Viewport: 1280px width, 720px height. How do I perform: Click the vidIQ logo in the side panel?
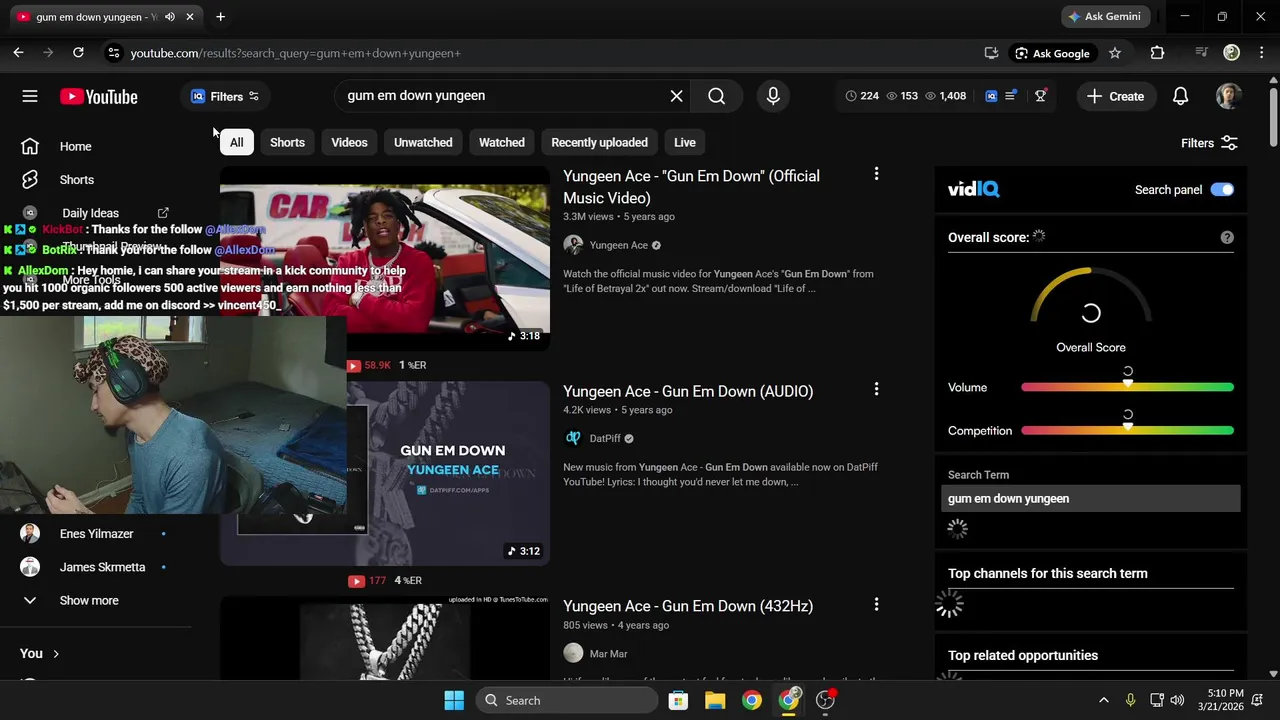[x=974, y=189]
